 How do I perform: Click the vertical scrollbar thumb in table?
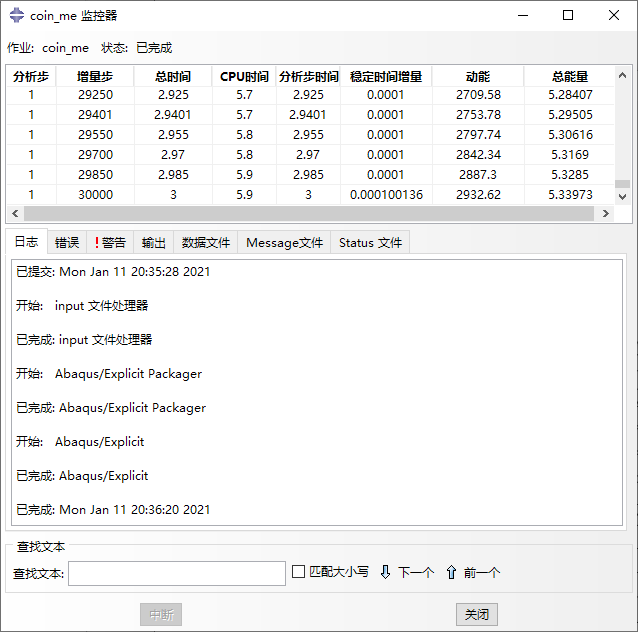tap(622, 184)
